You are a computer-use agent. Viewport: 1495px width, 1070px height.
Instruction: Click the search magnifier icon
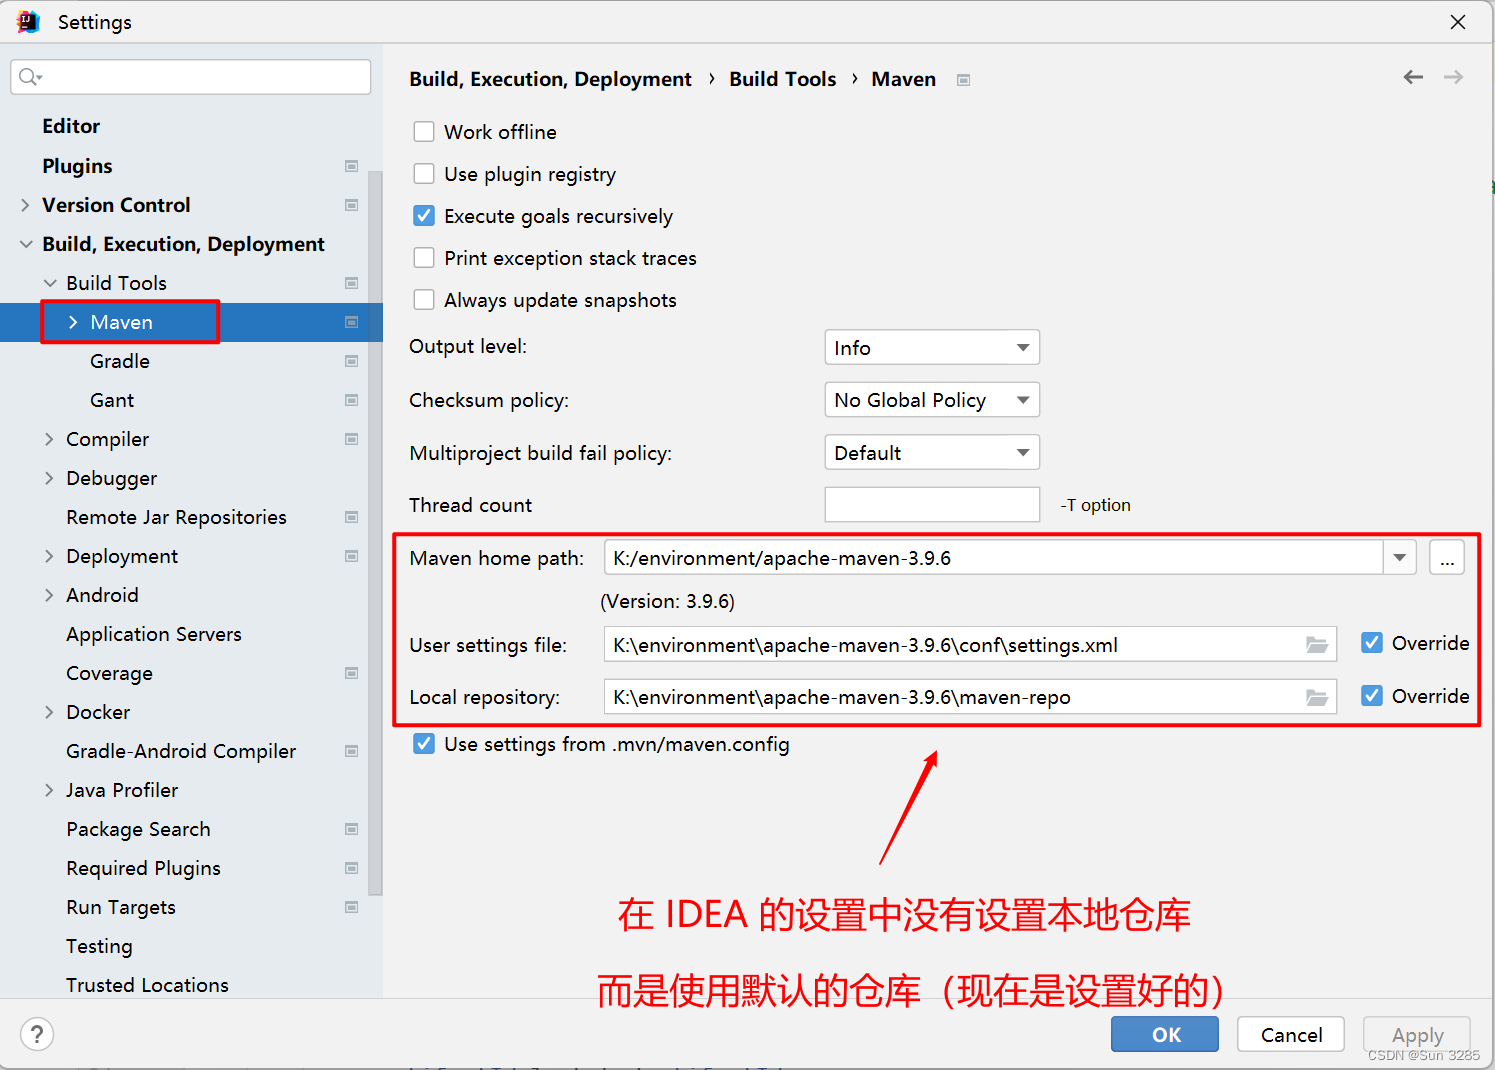pos(29,77)
